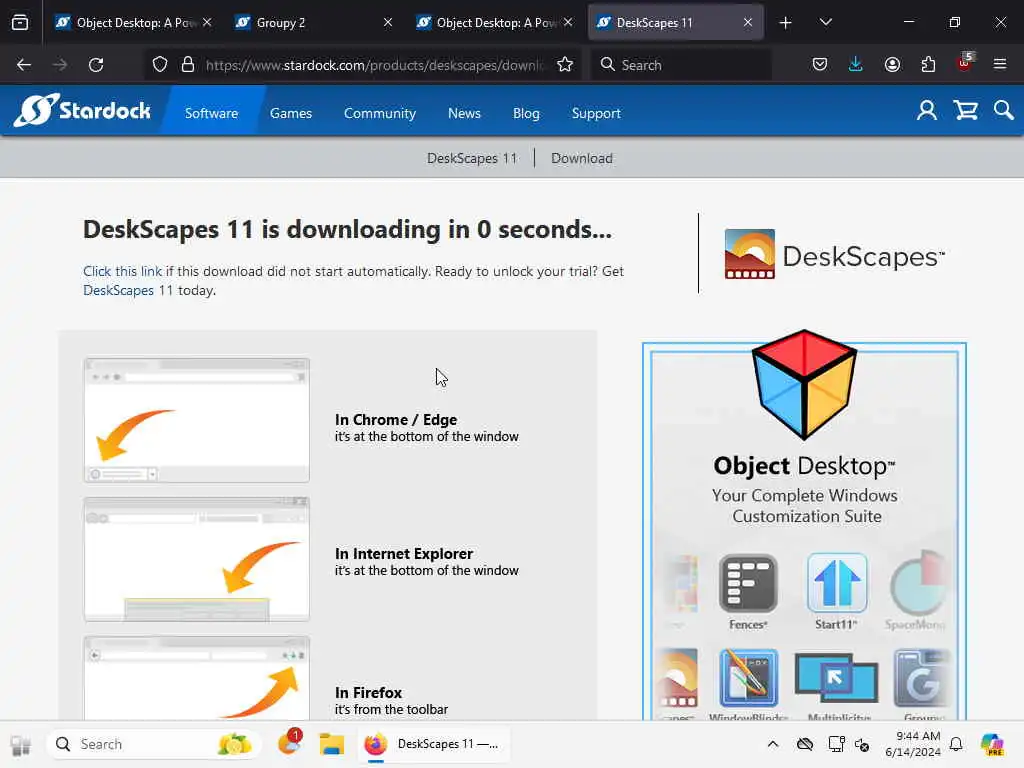
Task: Reload the current page
Action: pyautogui.click(x=96, y=65)
